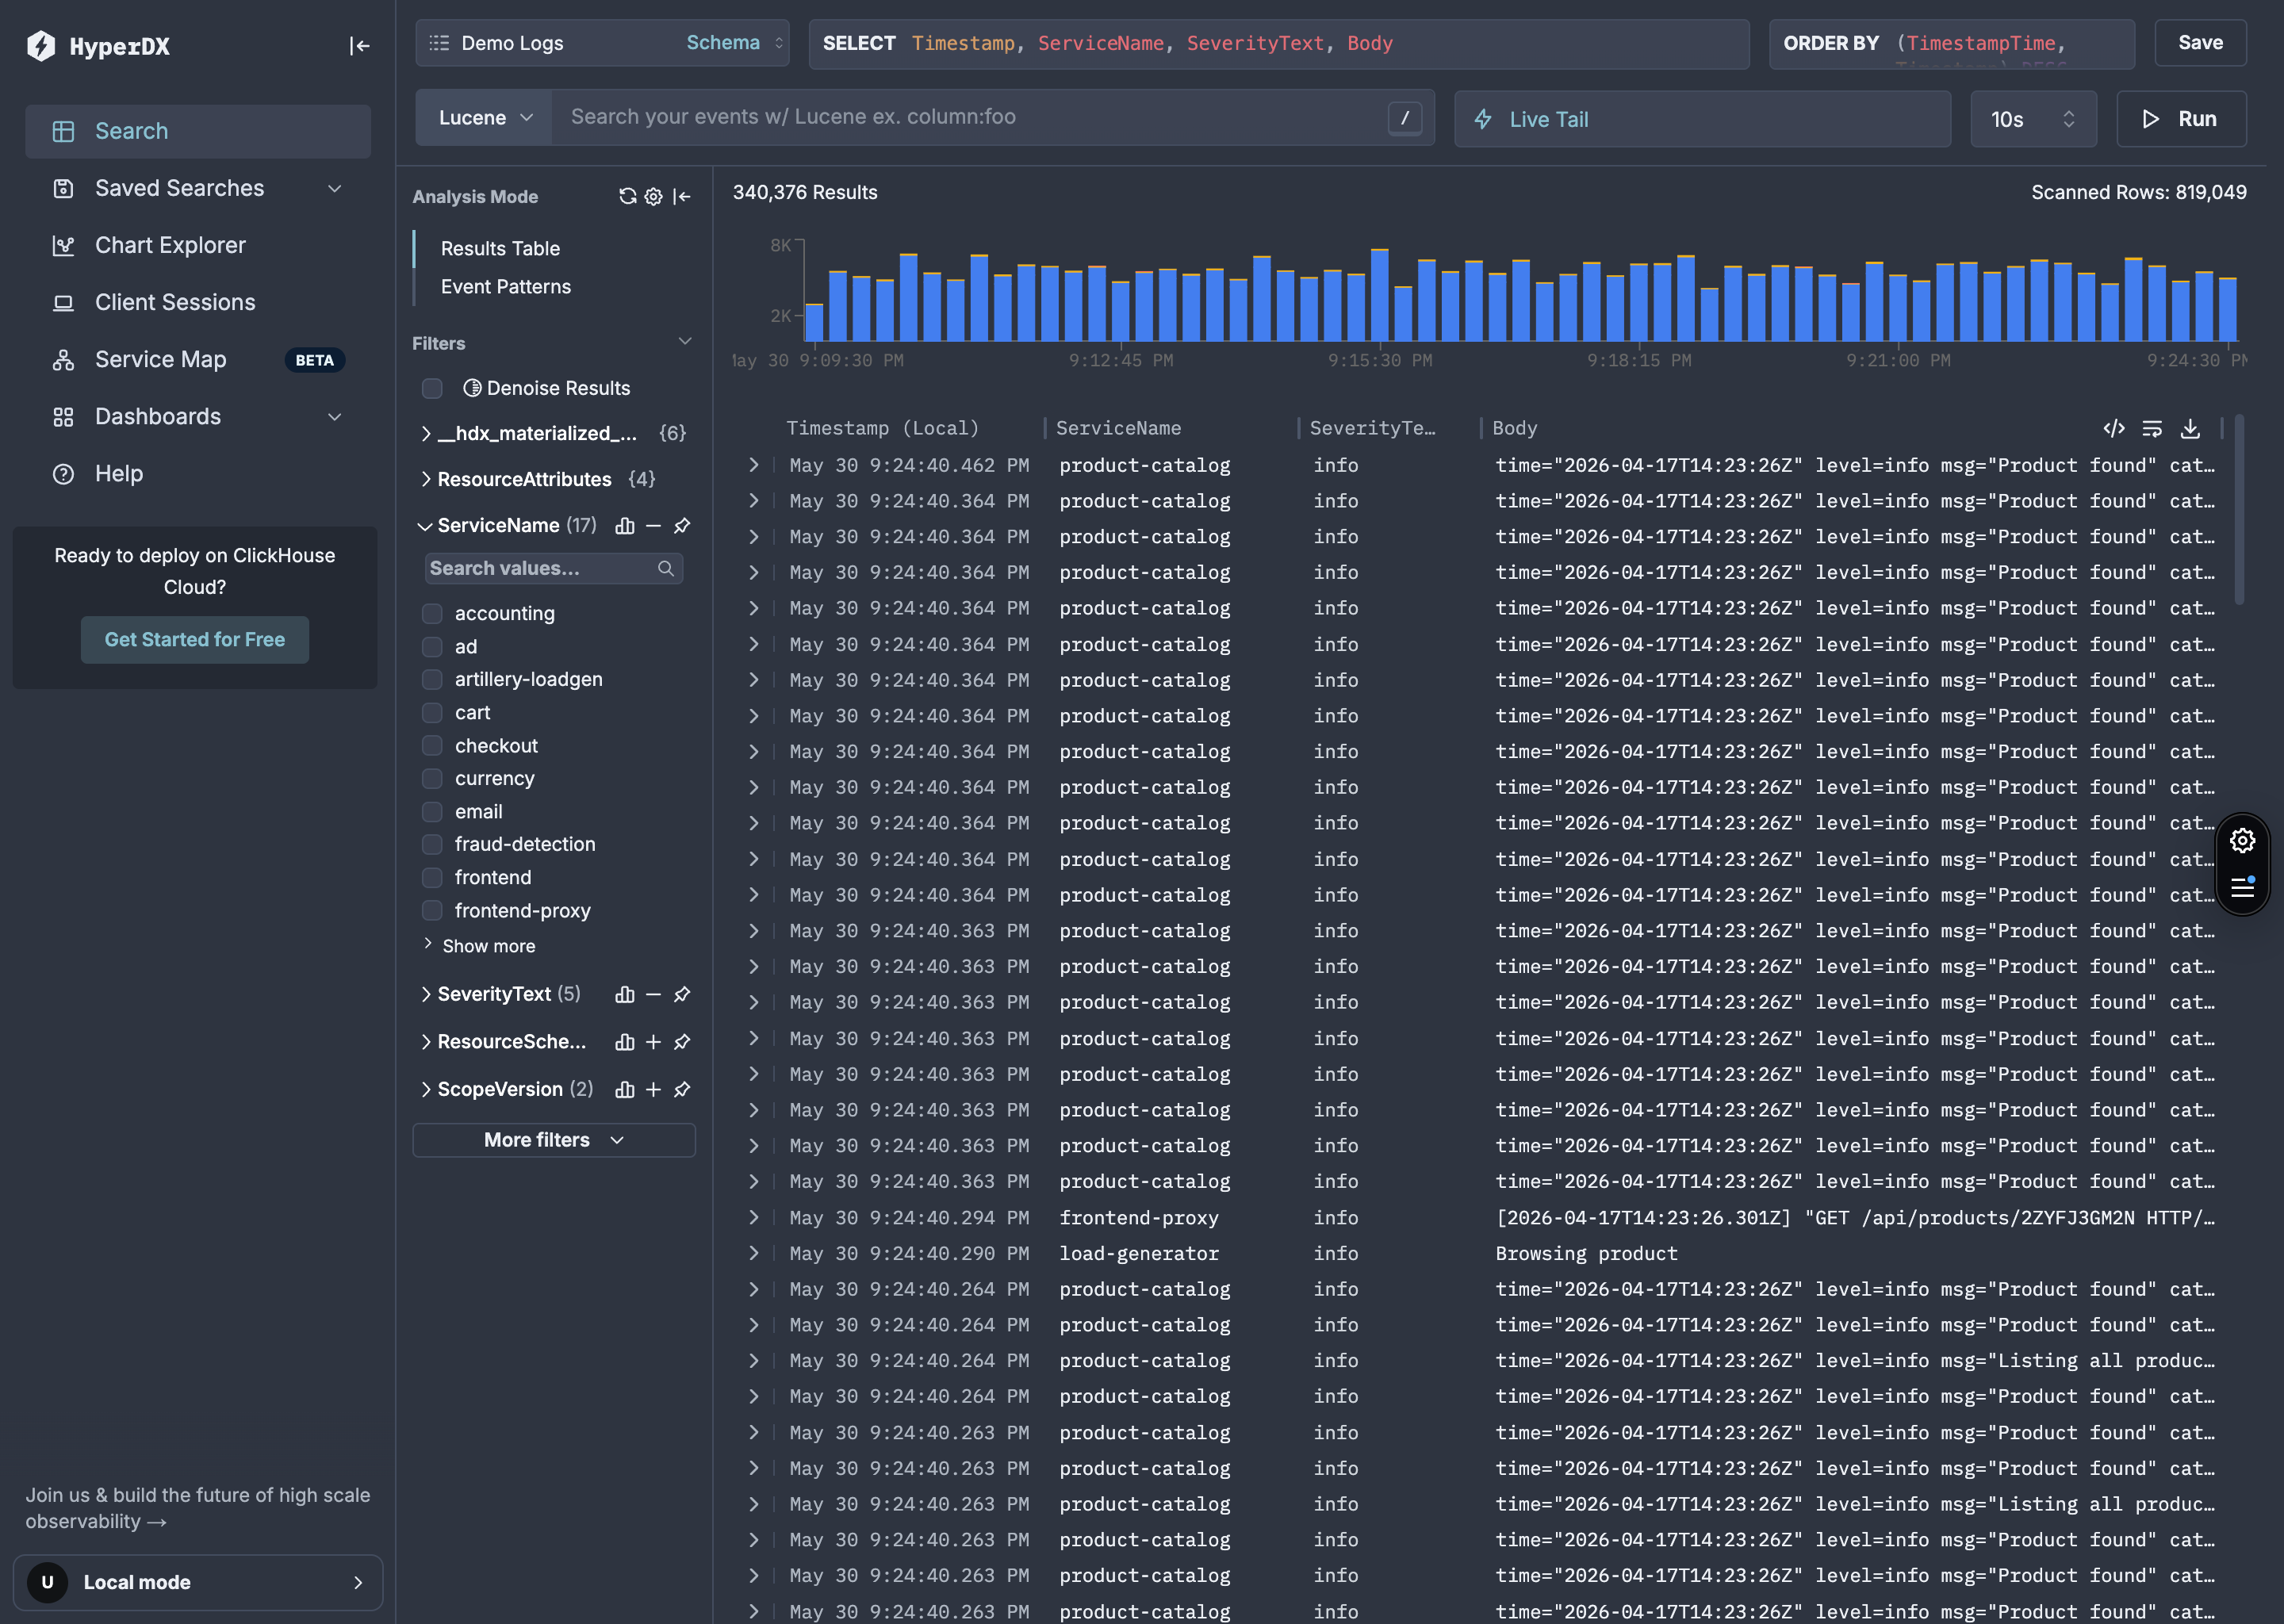Check the fraud-detection service filter
Viewport: 2284px width, 1624px height.
(432, 844)
